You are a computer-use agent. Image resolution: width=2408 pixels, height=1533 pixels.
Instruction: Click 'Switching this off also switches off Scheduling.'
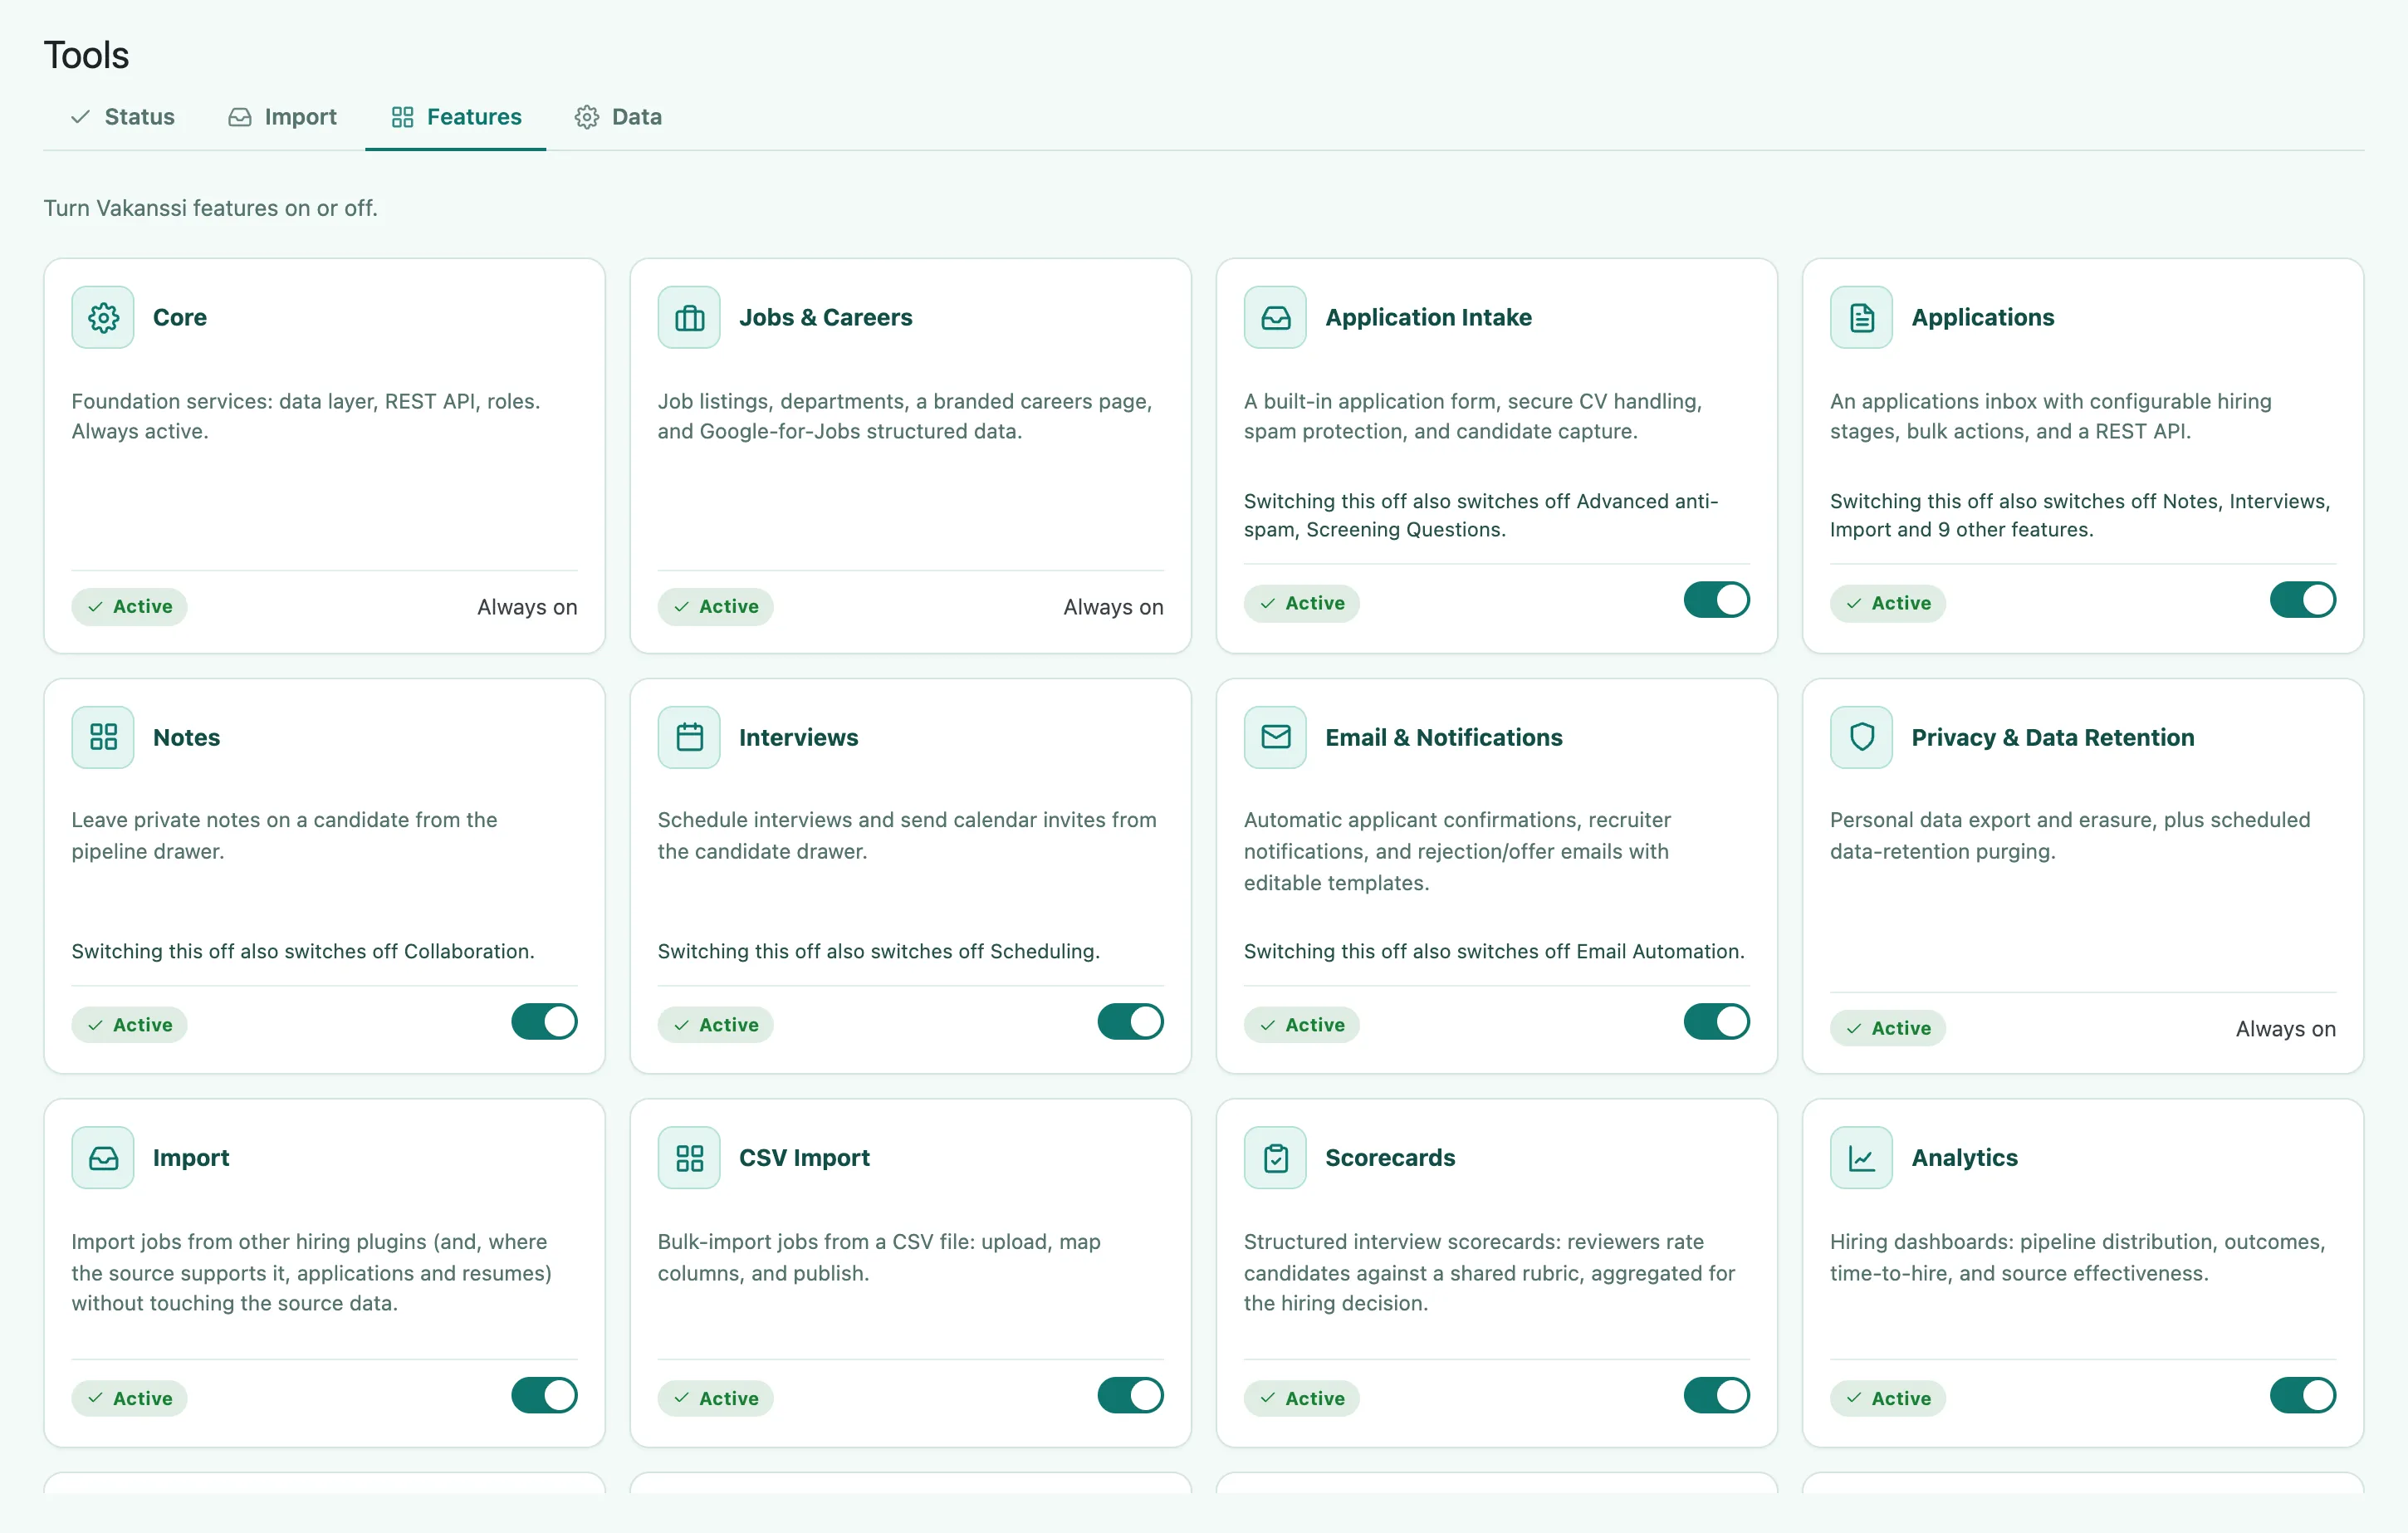878,951
